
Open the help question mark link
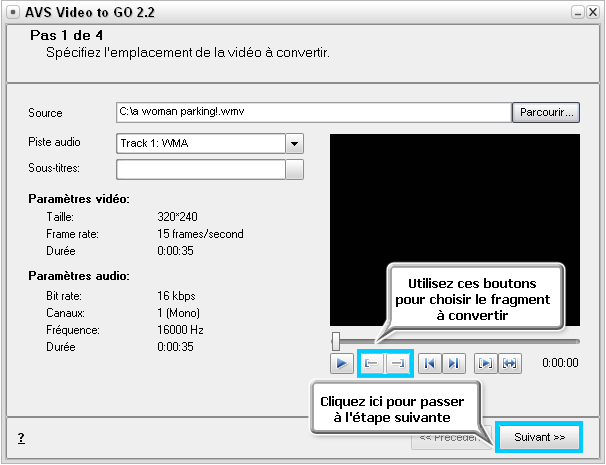click(x=21, y=438)
